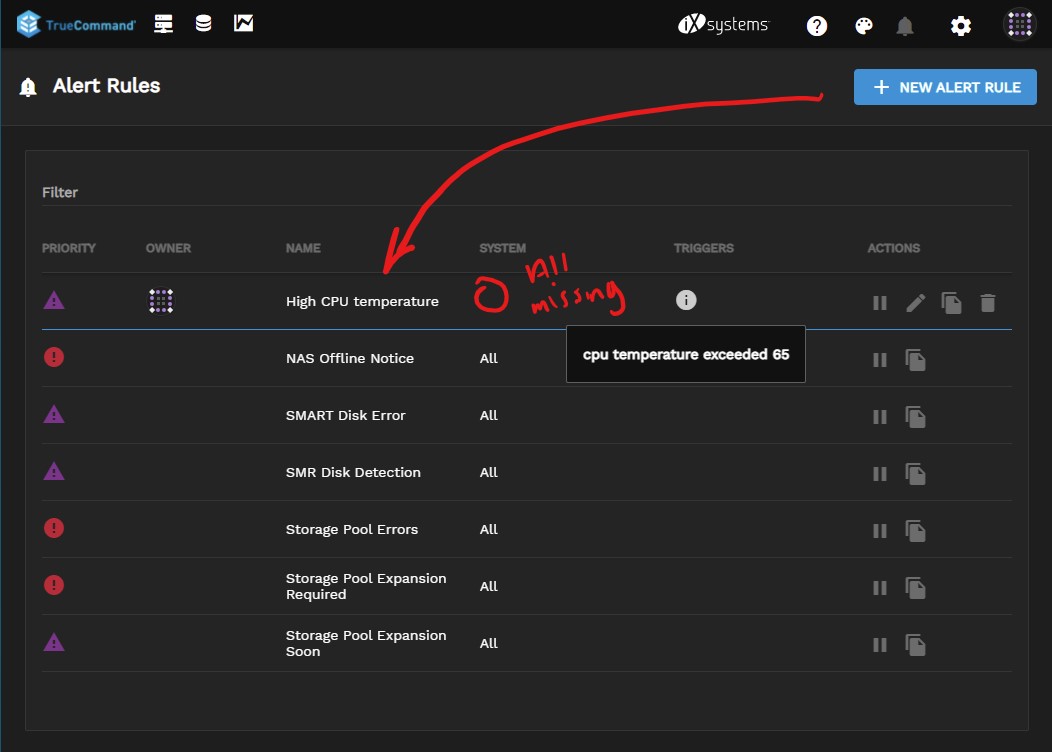Pause the Storage Pool Expansion Soon rule
Image resolution: width=1052 pixels, height=752 pixels.
click(x=880, y=645)
